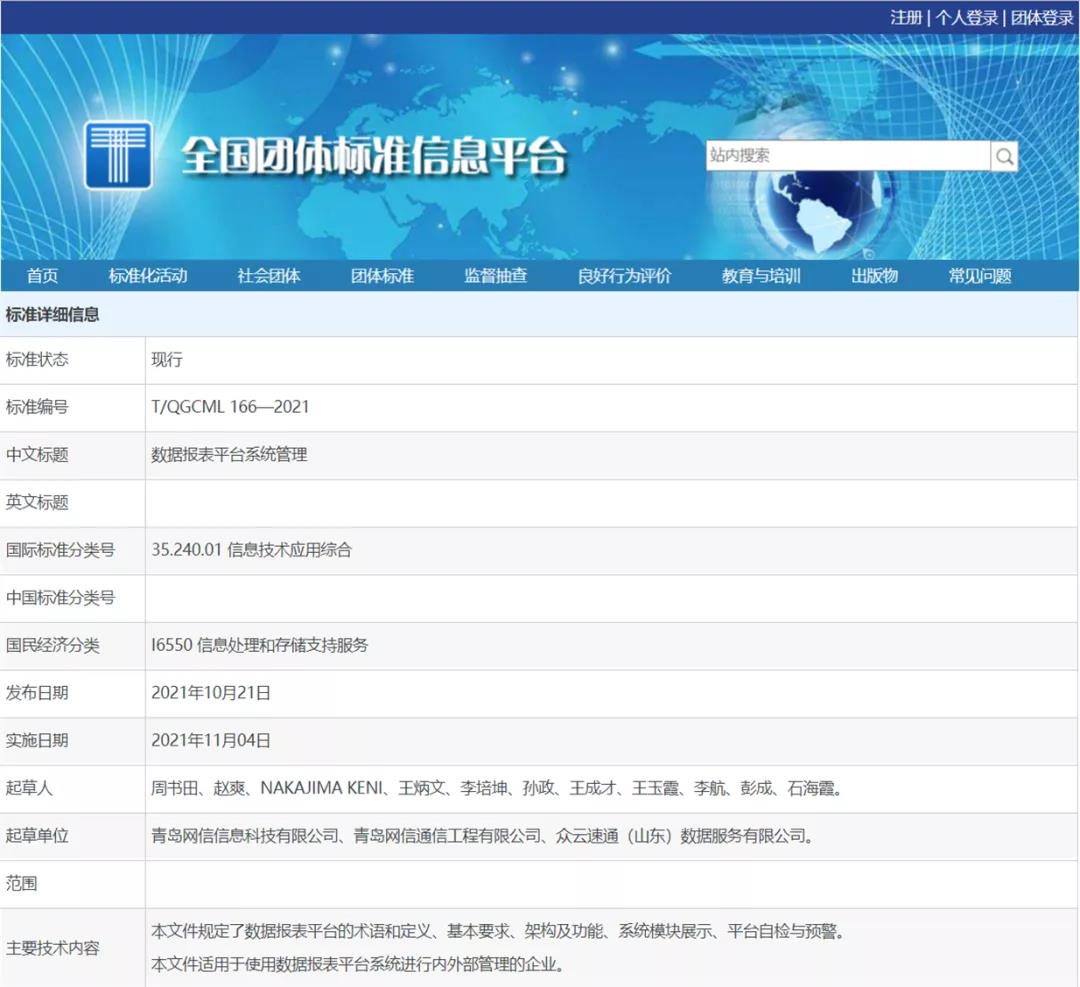Click the search magnifier icon
1080x987 pixels.
pyautogui.click(x=1004, y=156)
